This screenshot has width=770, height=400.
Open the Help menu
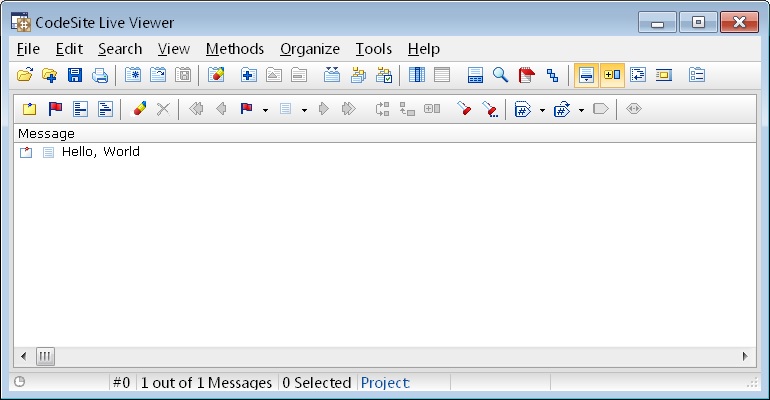click(424, 49)
